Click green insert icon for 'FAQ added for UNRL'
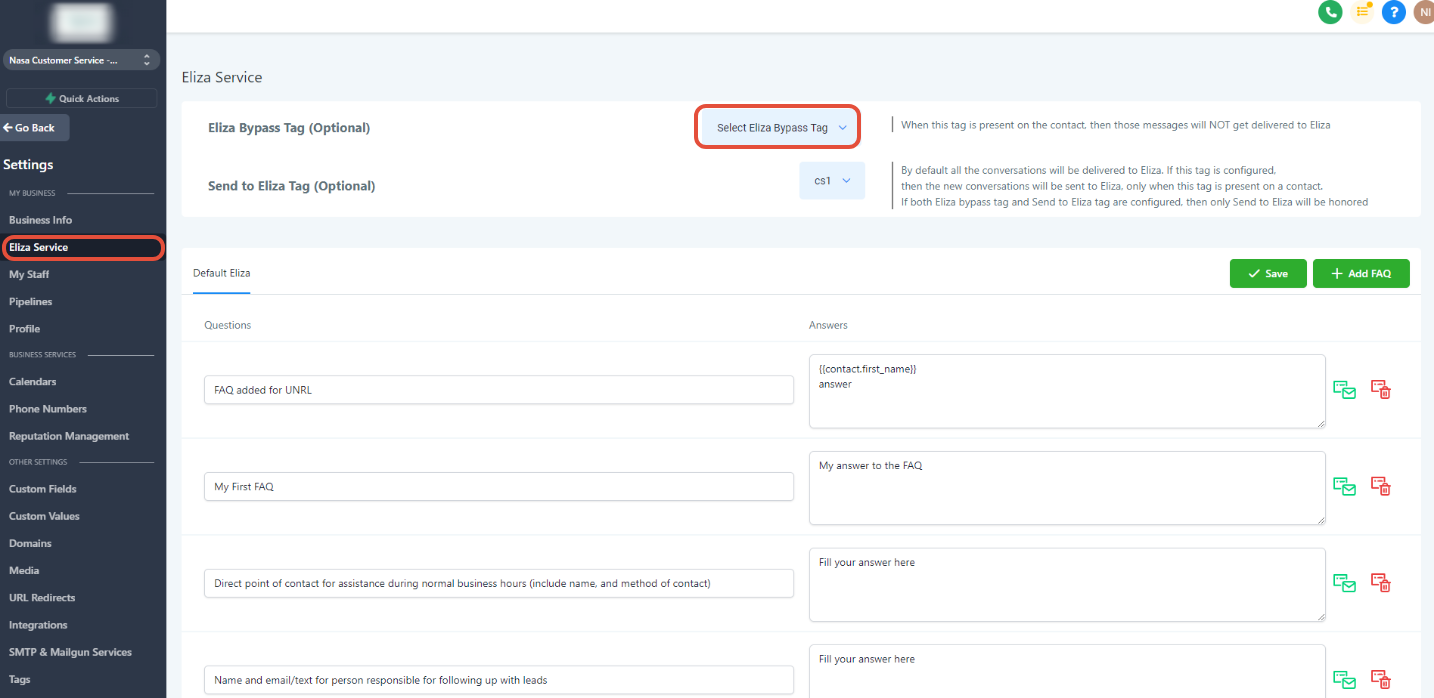 coord(1344,390)
